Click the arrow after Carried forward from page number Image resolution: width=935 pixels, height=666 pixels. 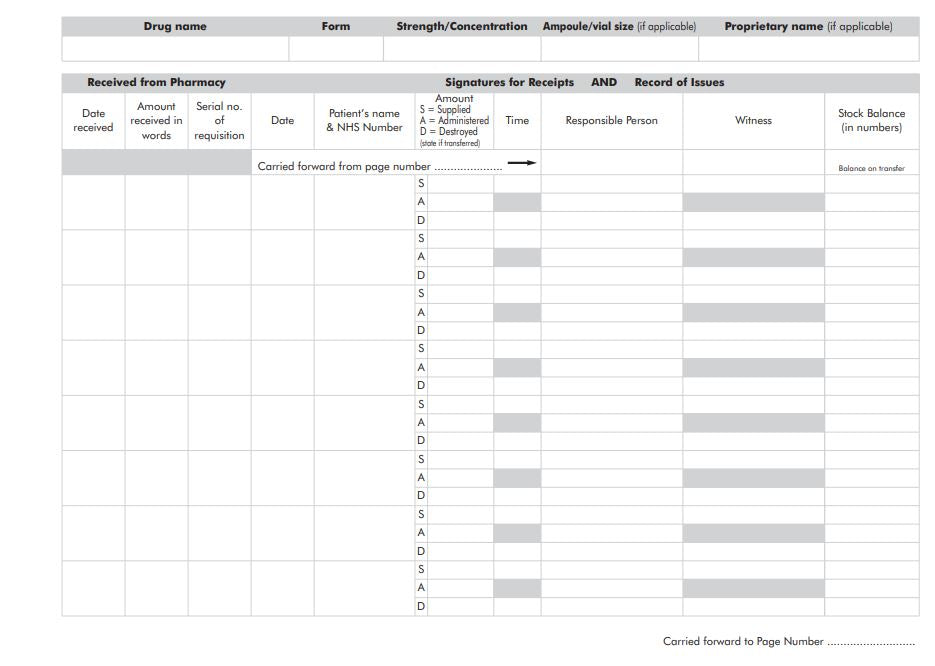click(x=521, y=163)
